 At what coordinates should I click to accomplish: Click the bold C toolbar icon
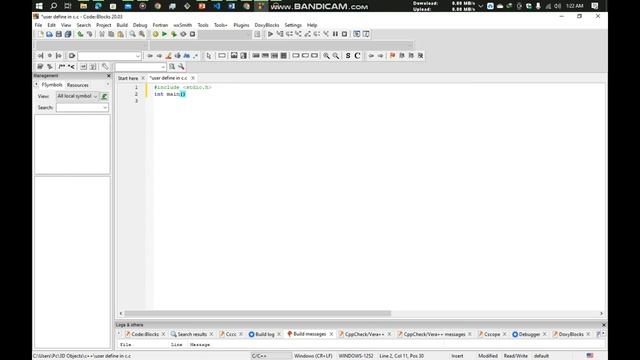point(357,56)
